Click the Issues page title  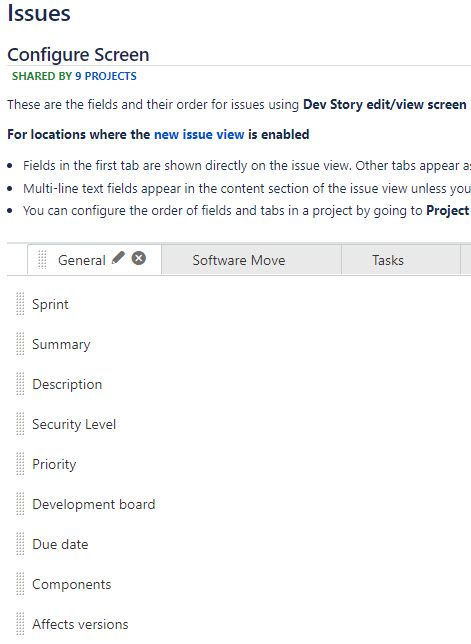39,13
